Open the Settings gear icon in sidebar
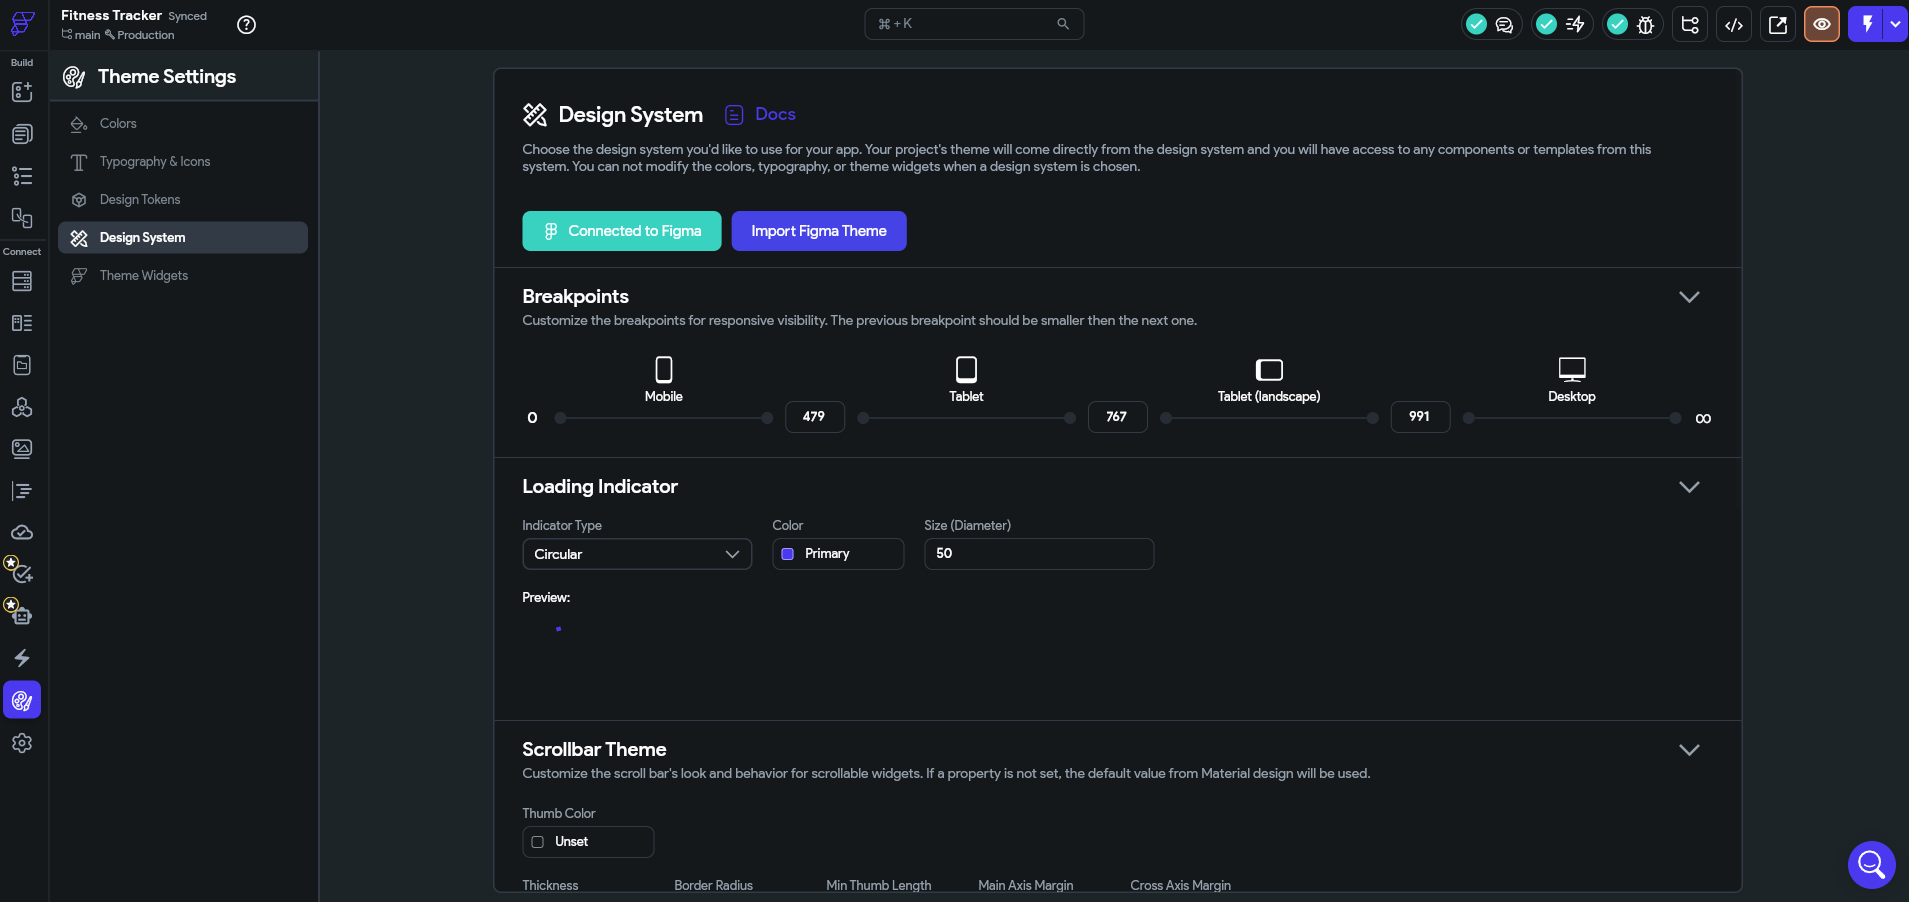The width and height of the screenshot is (1909, 902). [x=22, y=743]
